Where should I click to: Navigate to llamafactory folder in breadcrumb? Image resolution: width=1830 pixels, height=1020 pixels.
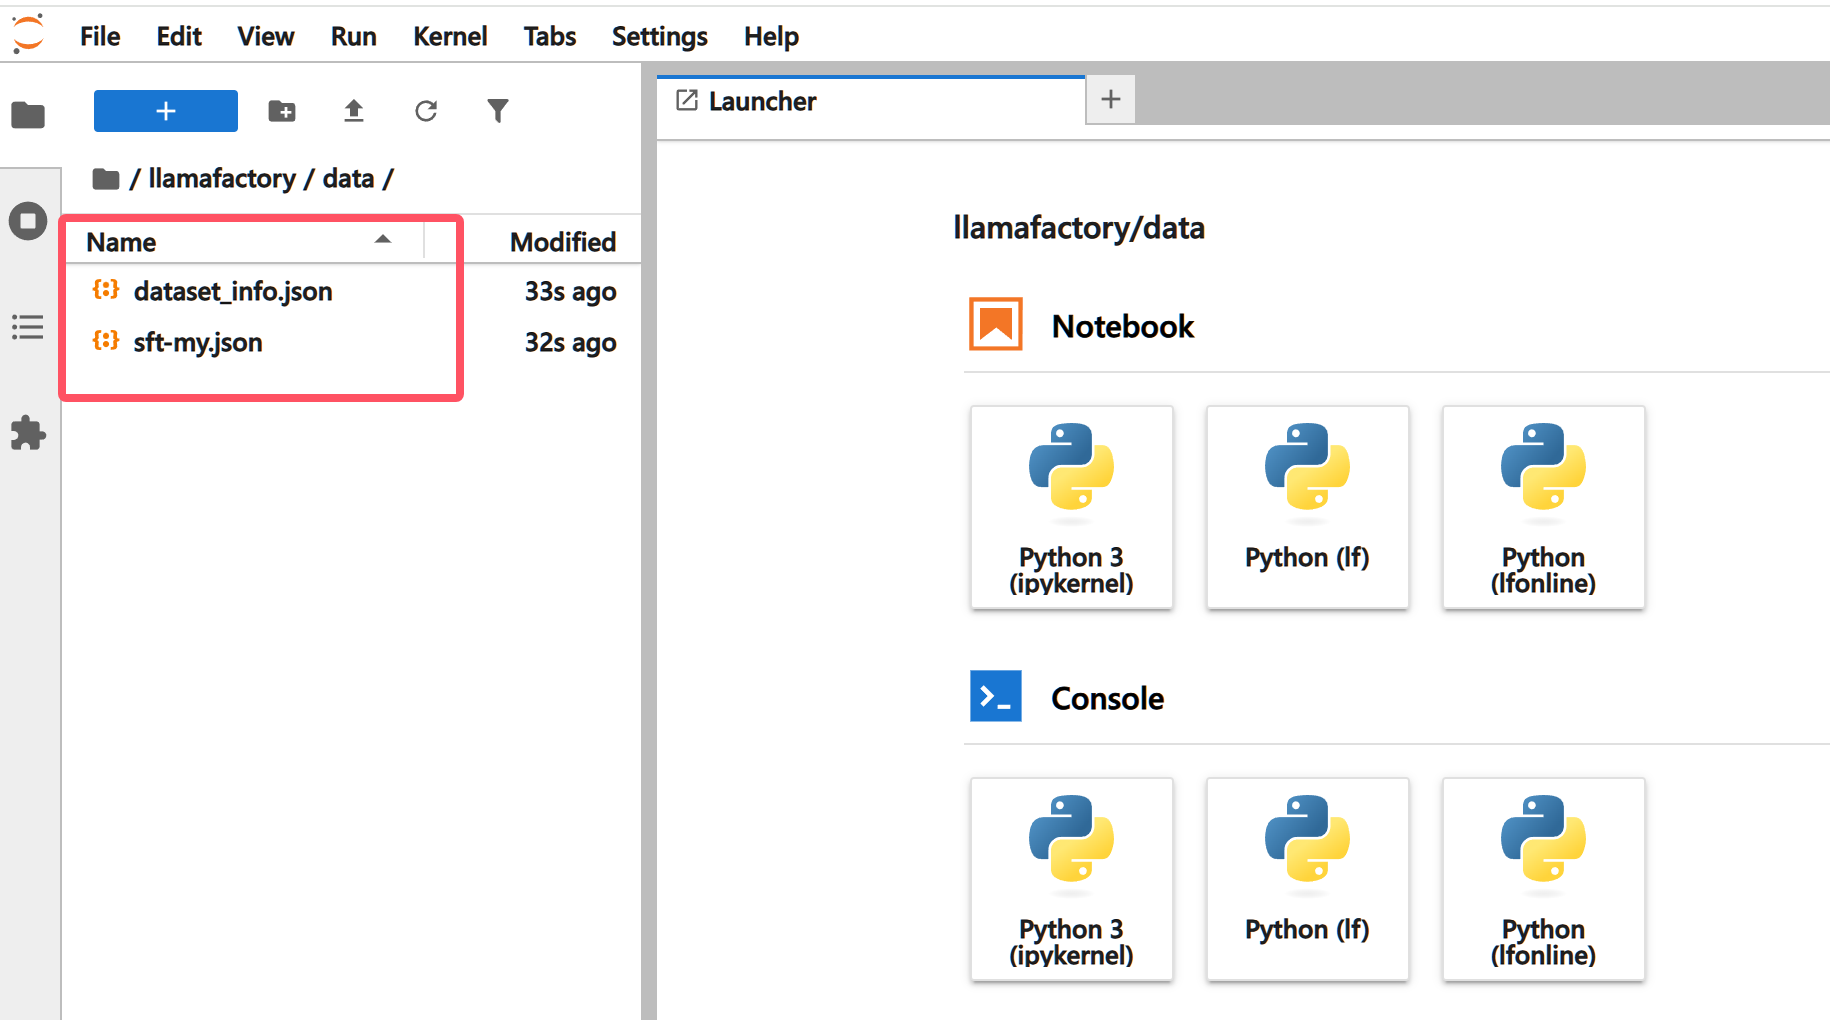(x=222, y=179)
